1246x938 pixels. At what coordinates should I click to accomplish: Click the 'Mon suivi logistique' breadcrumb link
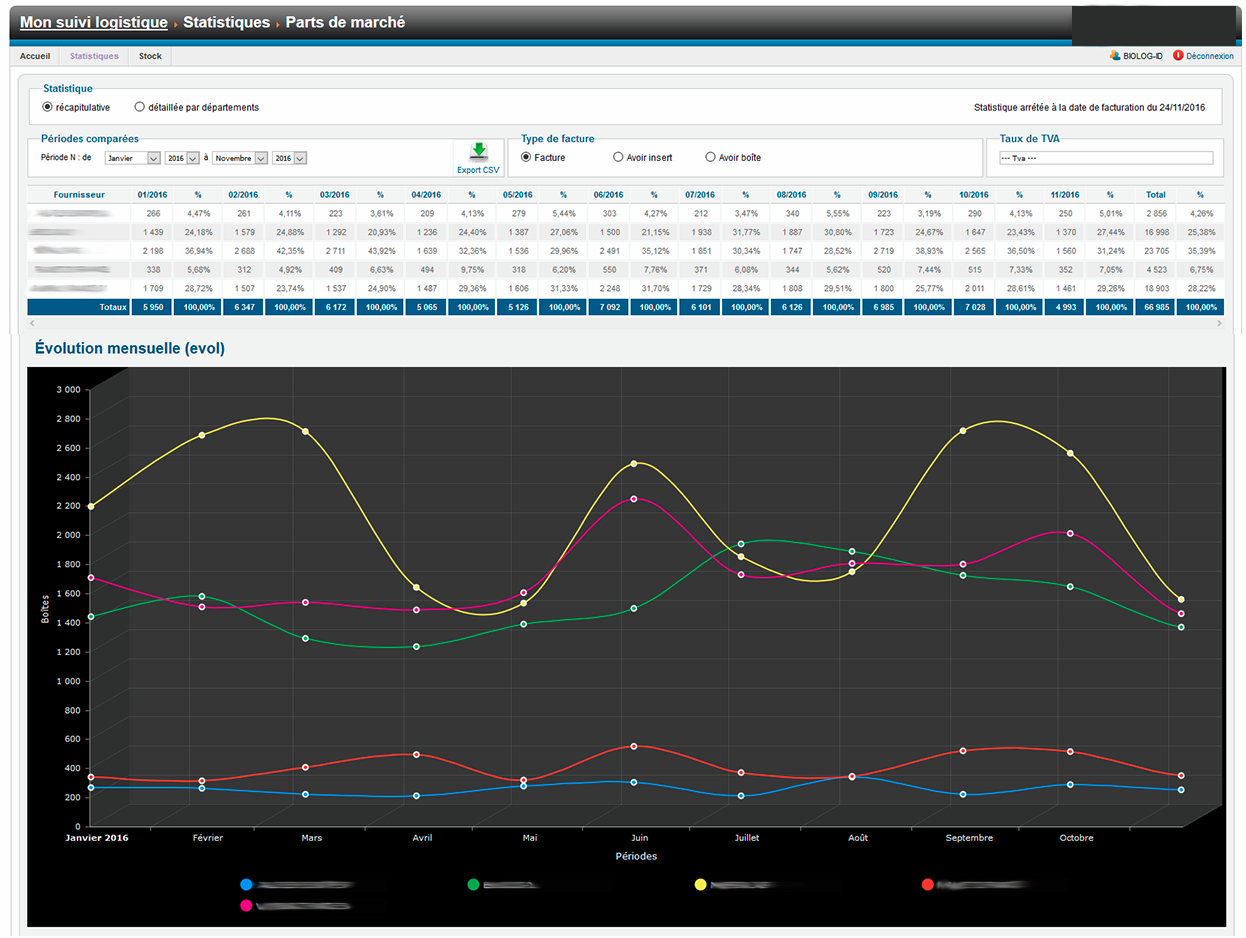[93, 22]
